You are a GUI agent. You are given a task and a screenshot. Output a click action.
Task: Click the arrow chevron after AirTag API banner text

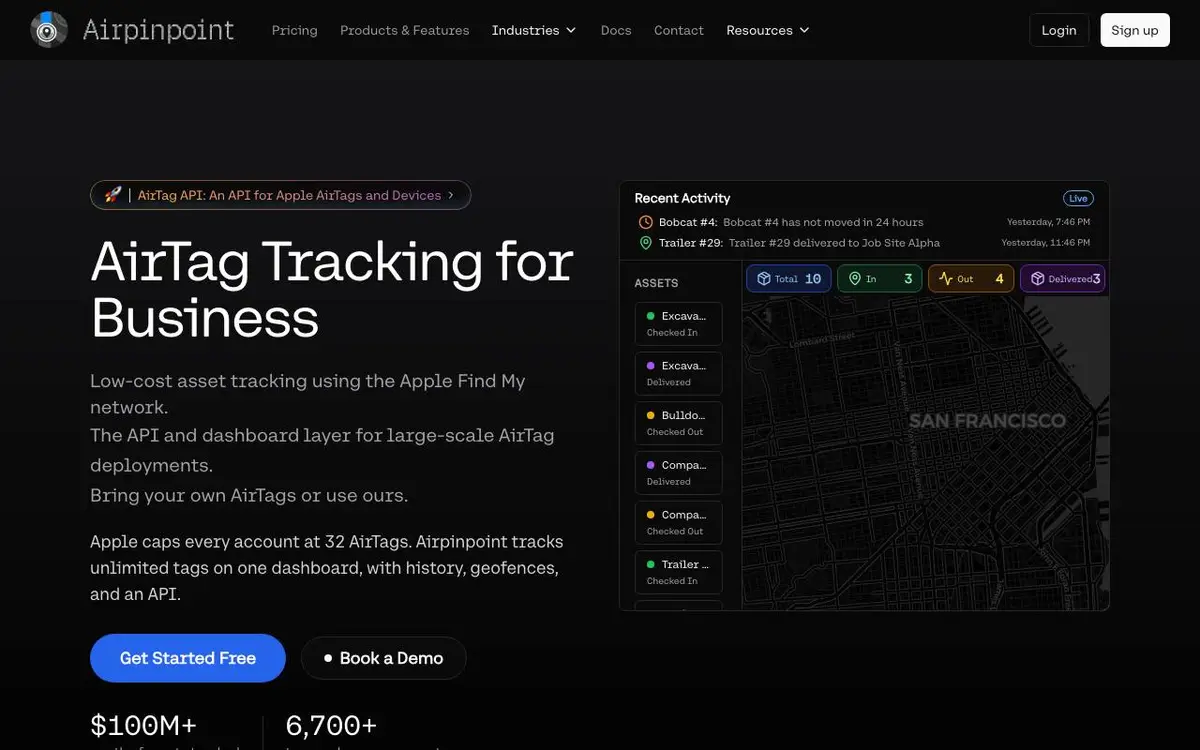451,195
